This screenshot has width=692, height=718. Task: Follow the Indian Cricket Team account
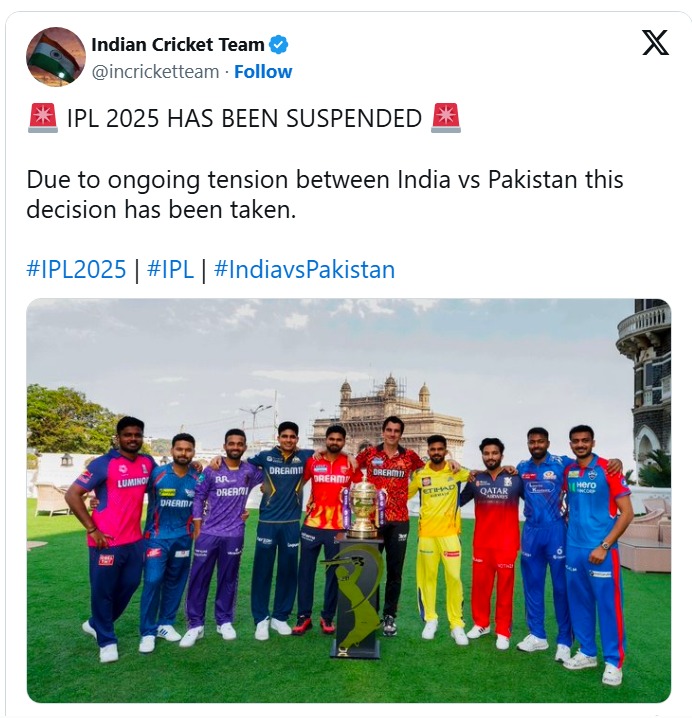click(x=263, y=72)
